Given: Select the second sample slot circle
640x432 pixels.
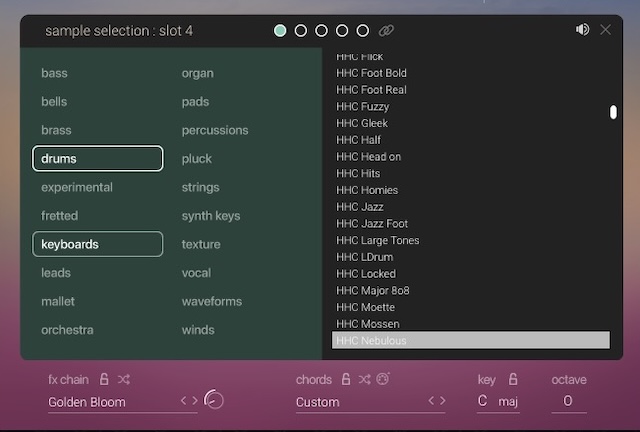Looking at the screenshot, I should 301,31.
